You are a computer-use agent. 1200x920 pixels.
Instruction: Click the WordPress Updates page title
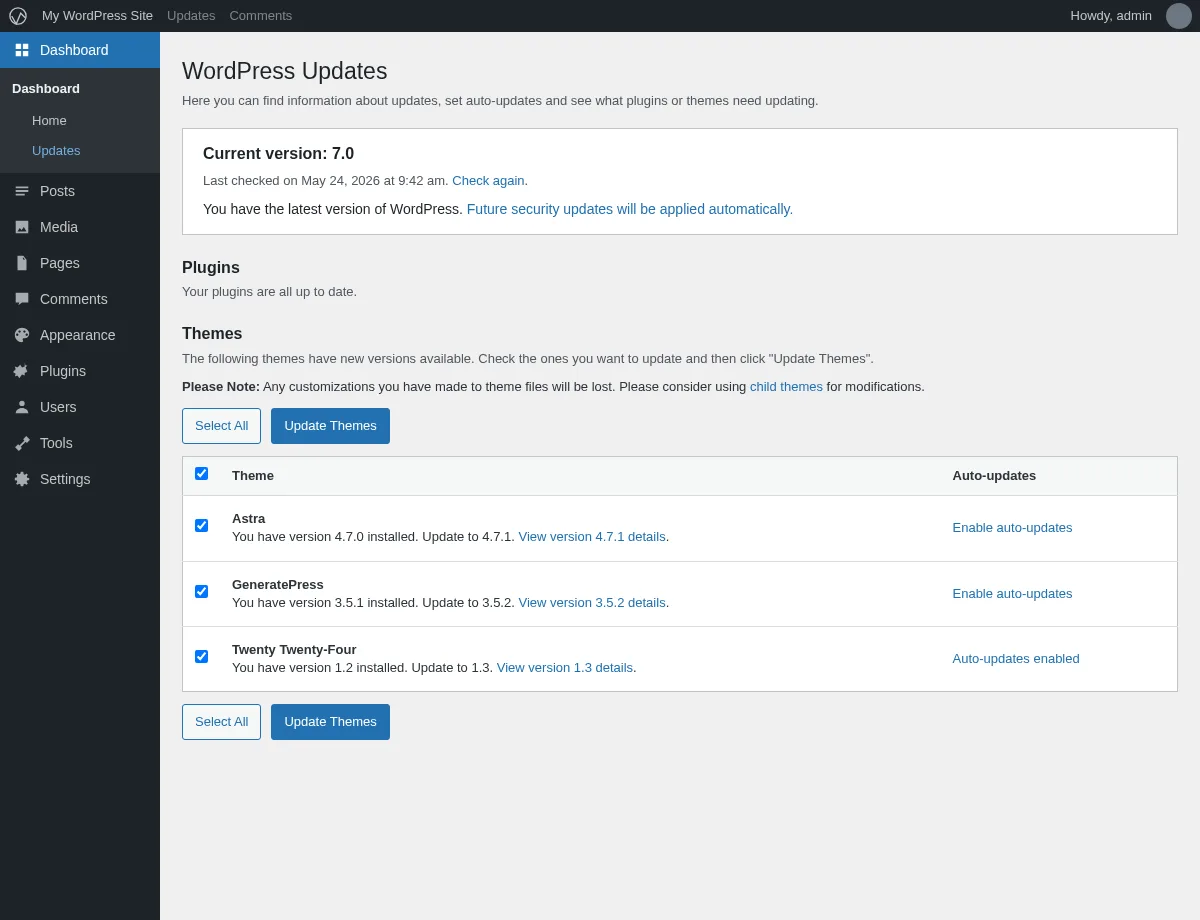click(x=285, y=71)
